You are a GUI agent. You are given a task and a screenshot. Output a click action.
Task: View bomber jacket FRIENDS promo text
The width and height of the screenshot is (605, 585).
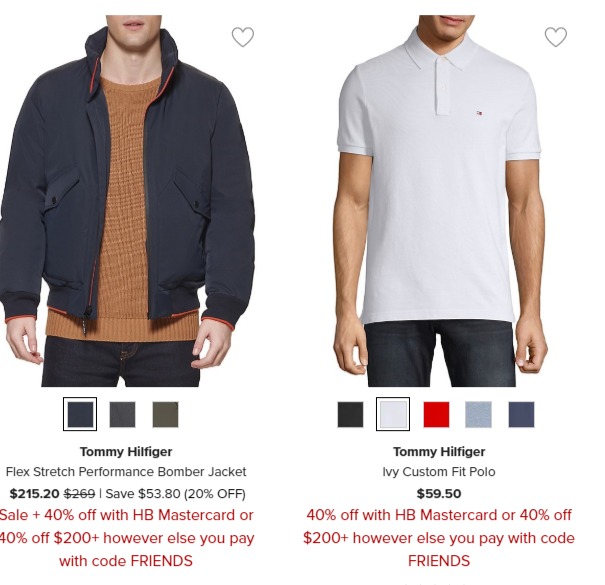pos(126,538)
